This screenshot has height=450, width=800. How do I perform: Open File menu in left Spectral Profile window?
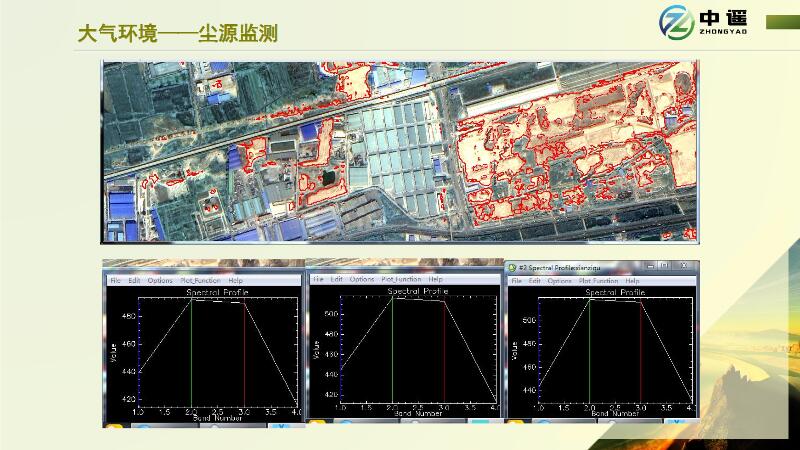(115, 281)
